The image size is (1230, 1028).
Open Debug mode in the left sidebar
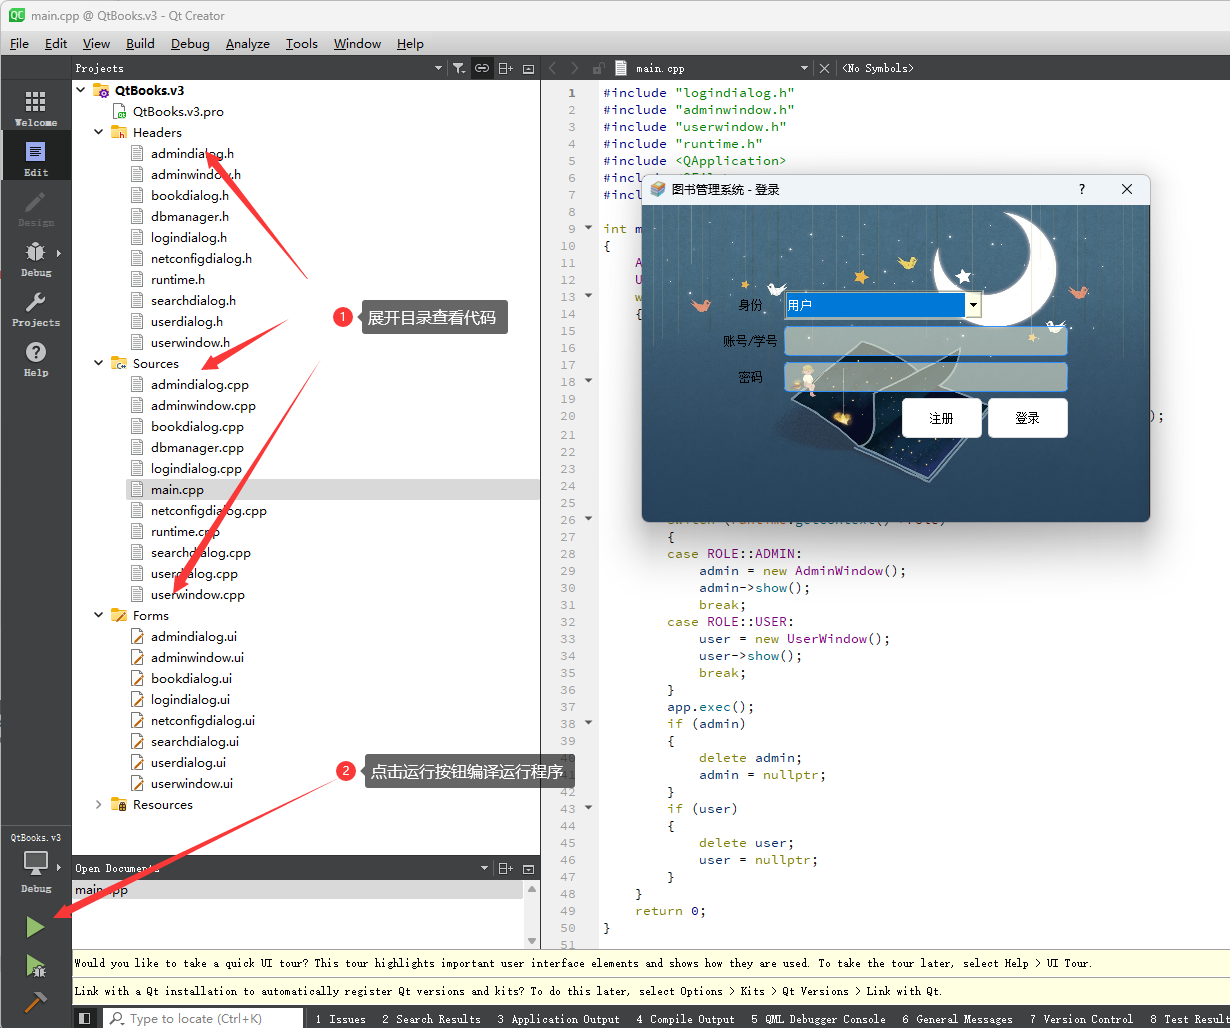(35, 258)
